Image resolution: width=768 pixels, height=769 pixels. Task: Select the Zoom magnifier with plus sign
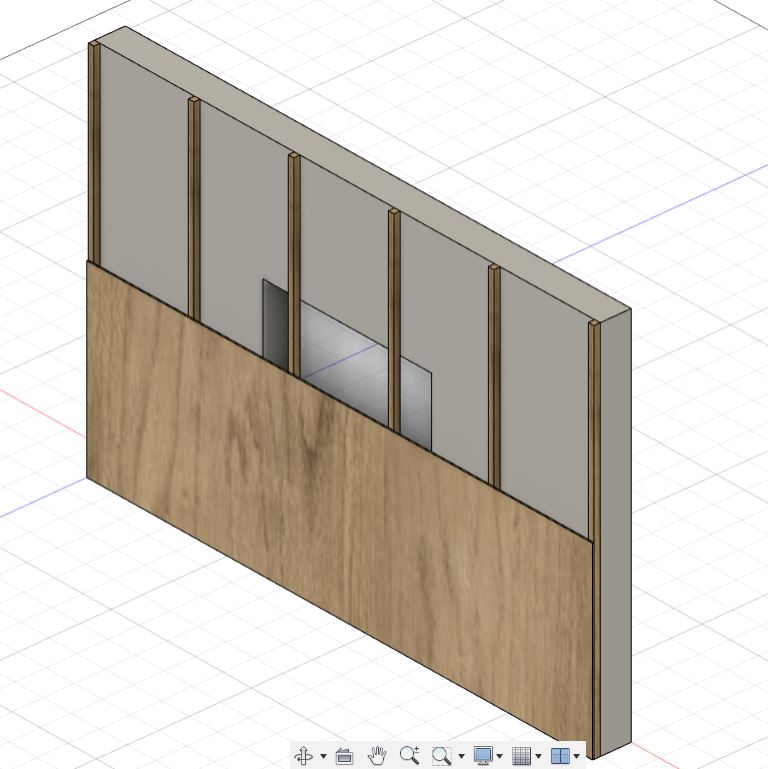coord(409,756)
